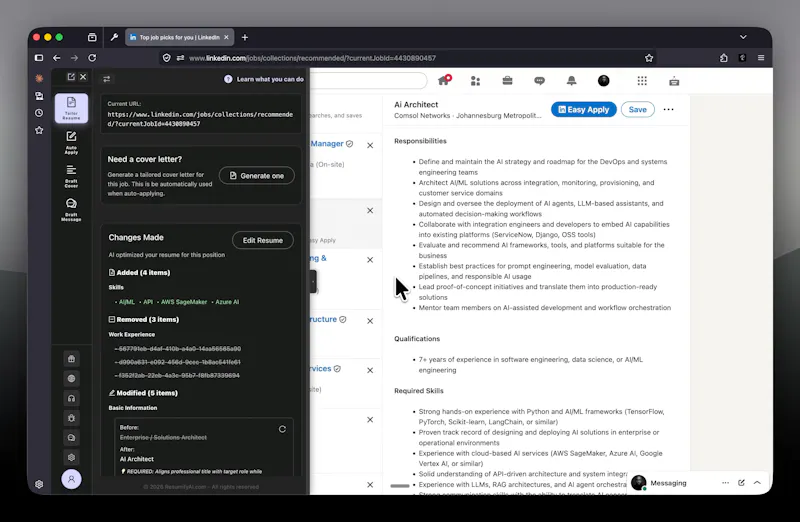Open extension panel in new window
This screenshot has width=800, height=522.
click(x=71, y=77)
